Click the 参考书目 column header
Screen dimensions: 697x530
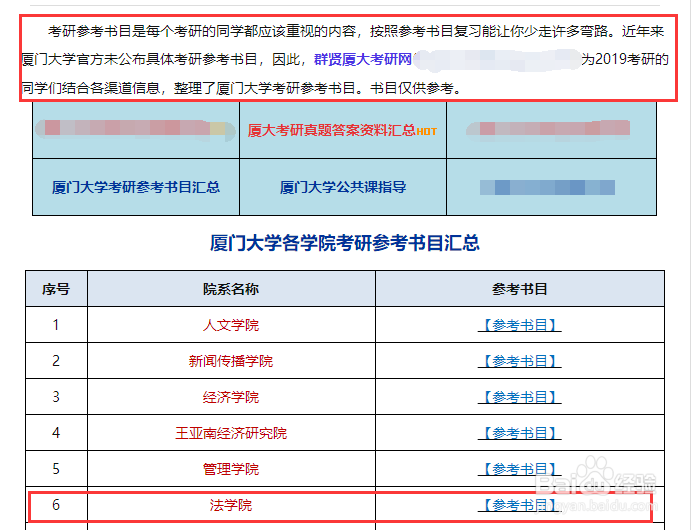click(x=520, y=289)
